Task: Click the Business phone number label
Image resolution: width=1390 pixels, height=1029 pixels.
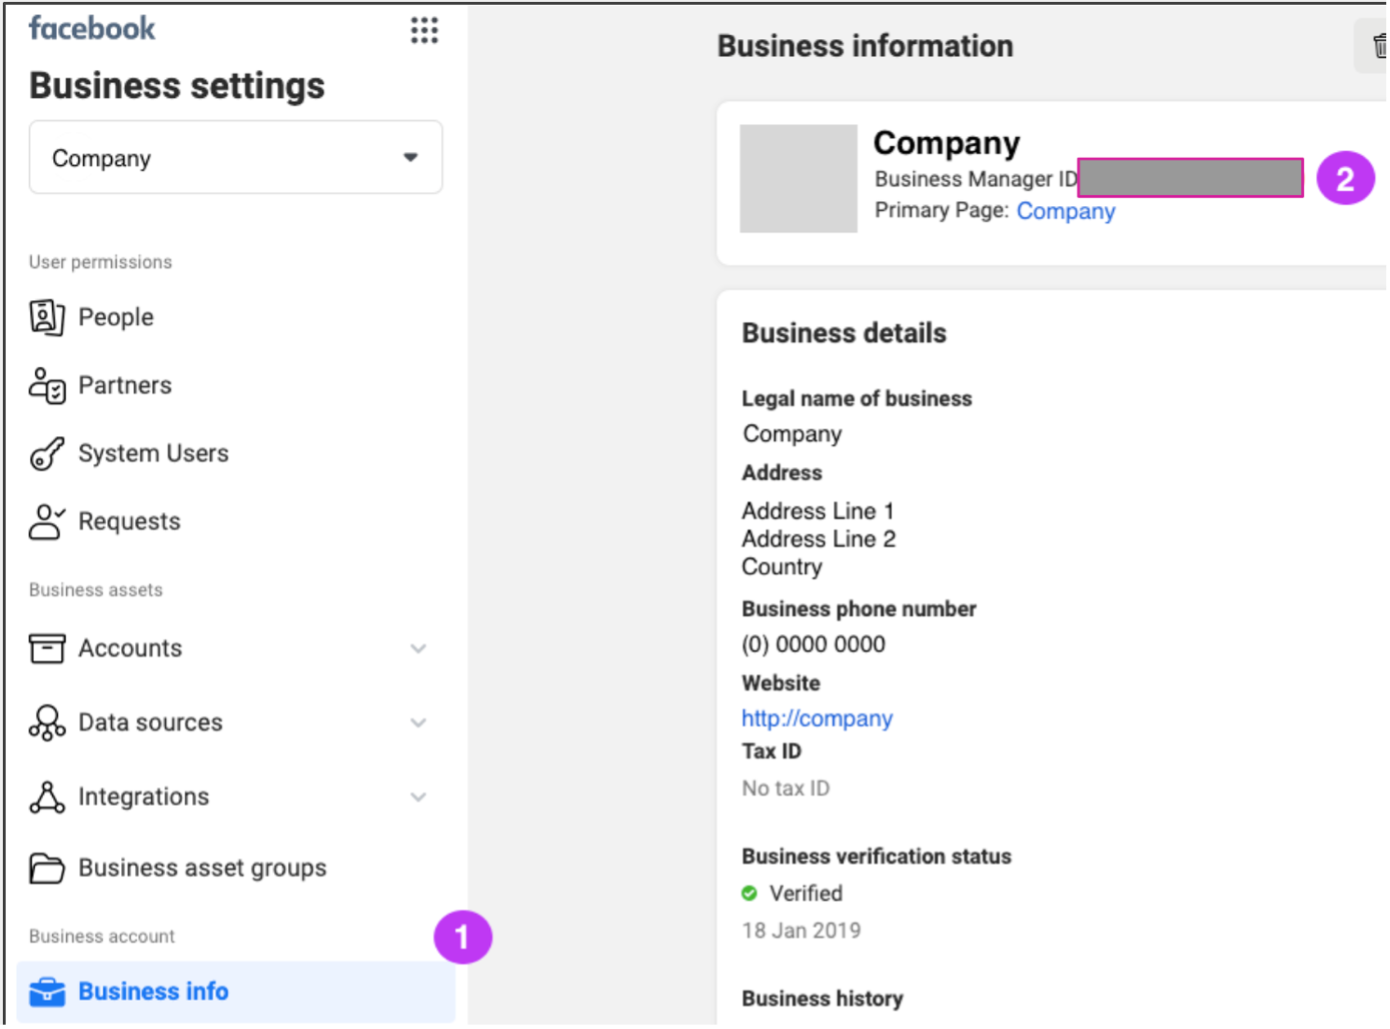Action: point(859,609)
